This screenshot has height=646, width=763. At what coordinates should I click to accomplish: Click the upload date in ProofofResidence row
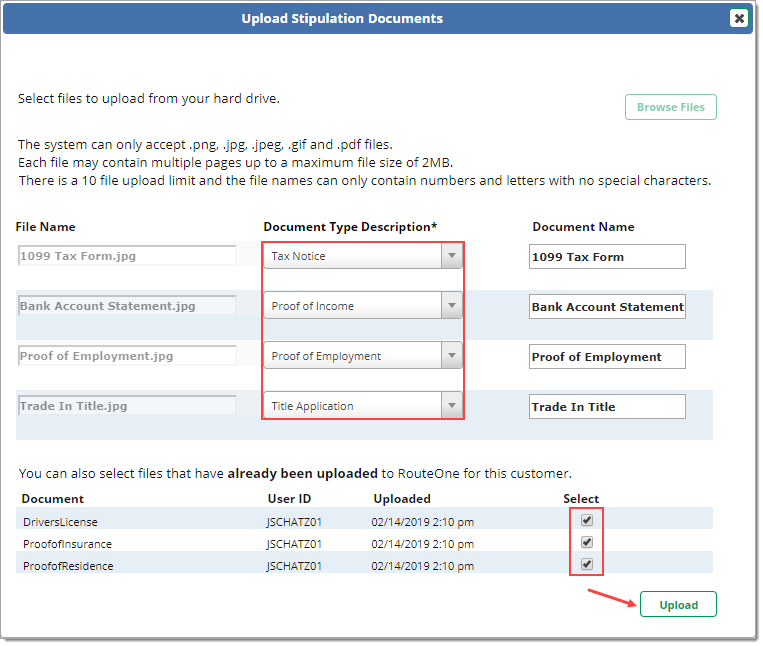(x=422, y=566)
